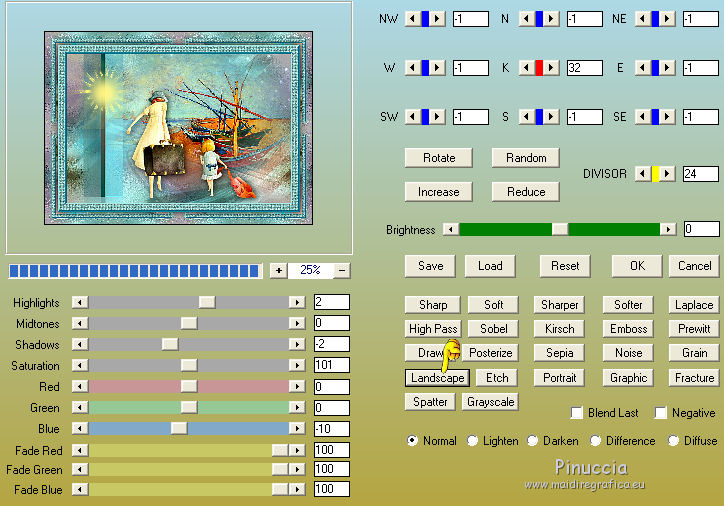Viewport: 724px width, 506px height.
Task: Click Green slider left arrow
Action: [80, 407]
